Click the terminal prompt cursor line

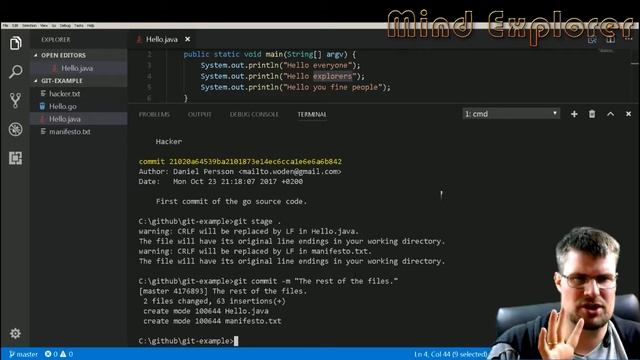pos(188,341)
